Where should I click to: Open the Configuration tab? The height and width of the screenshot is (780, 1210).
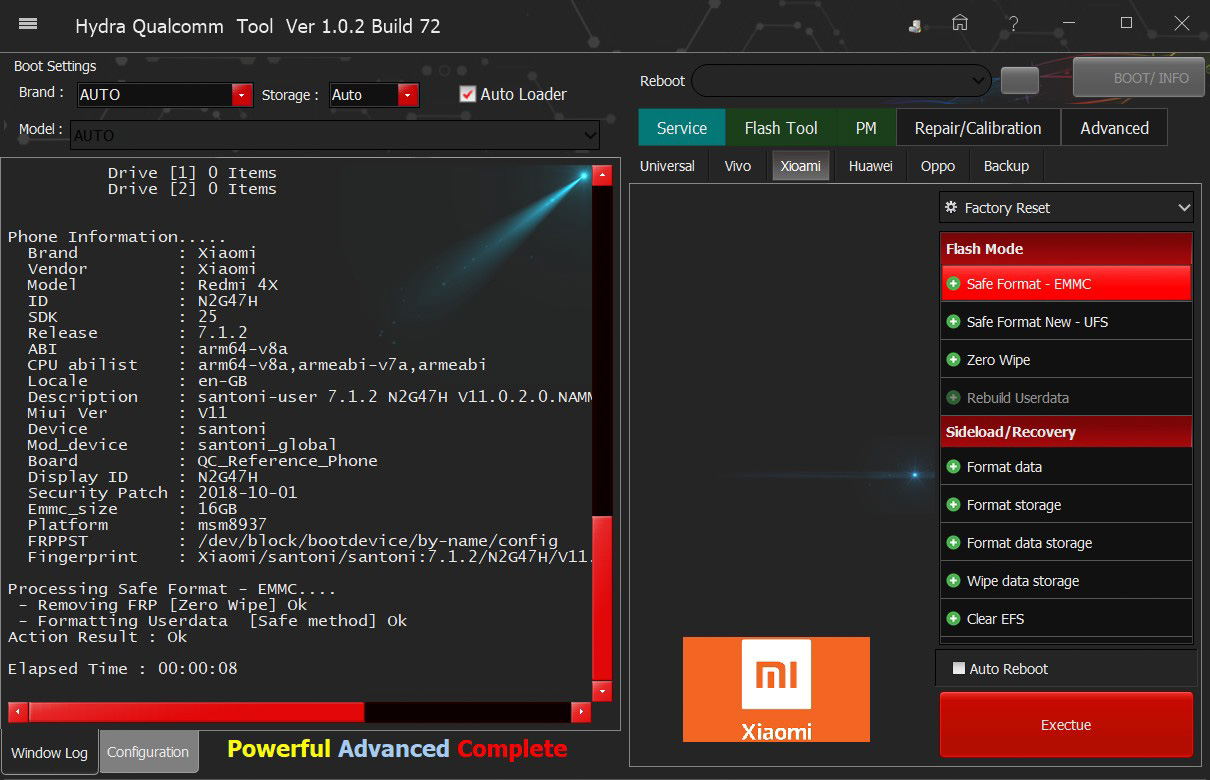[x=148, y=752]
